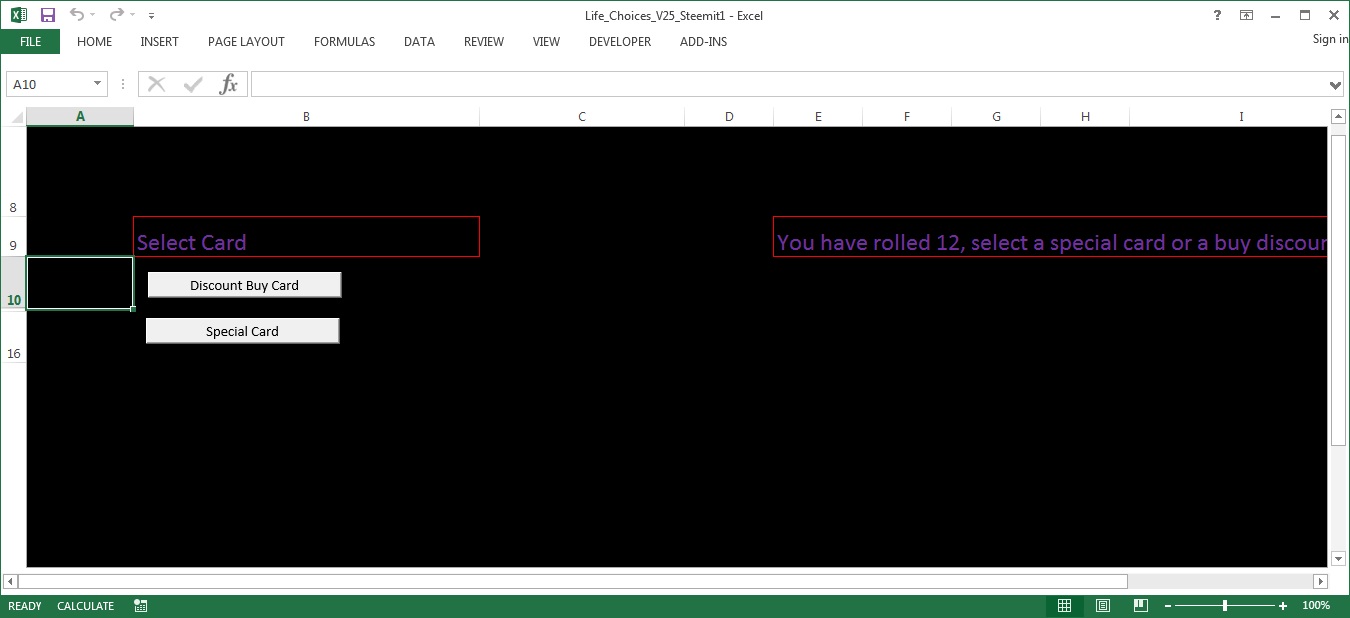
Task: Switch to Page Layout view icon
Action: click(x=1102, y=606)
